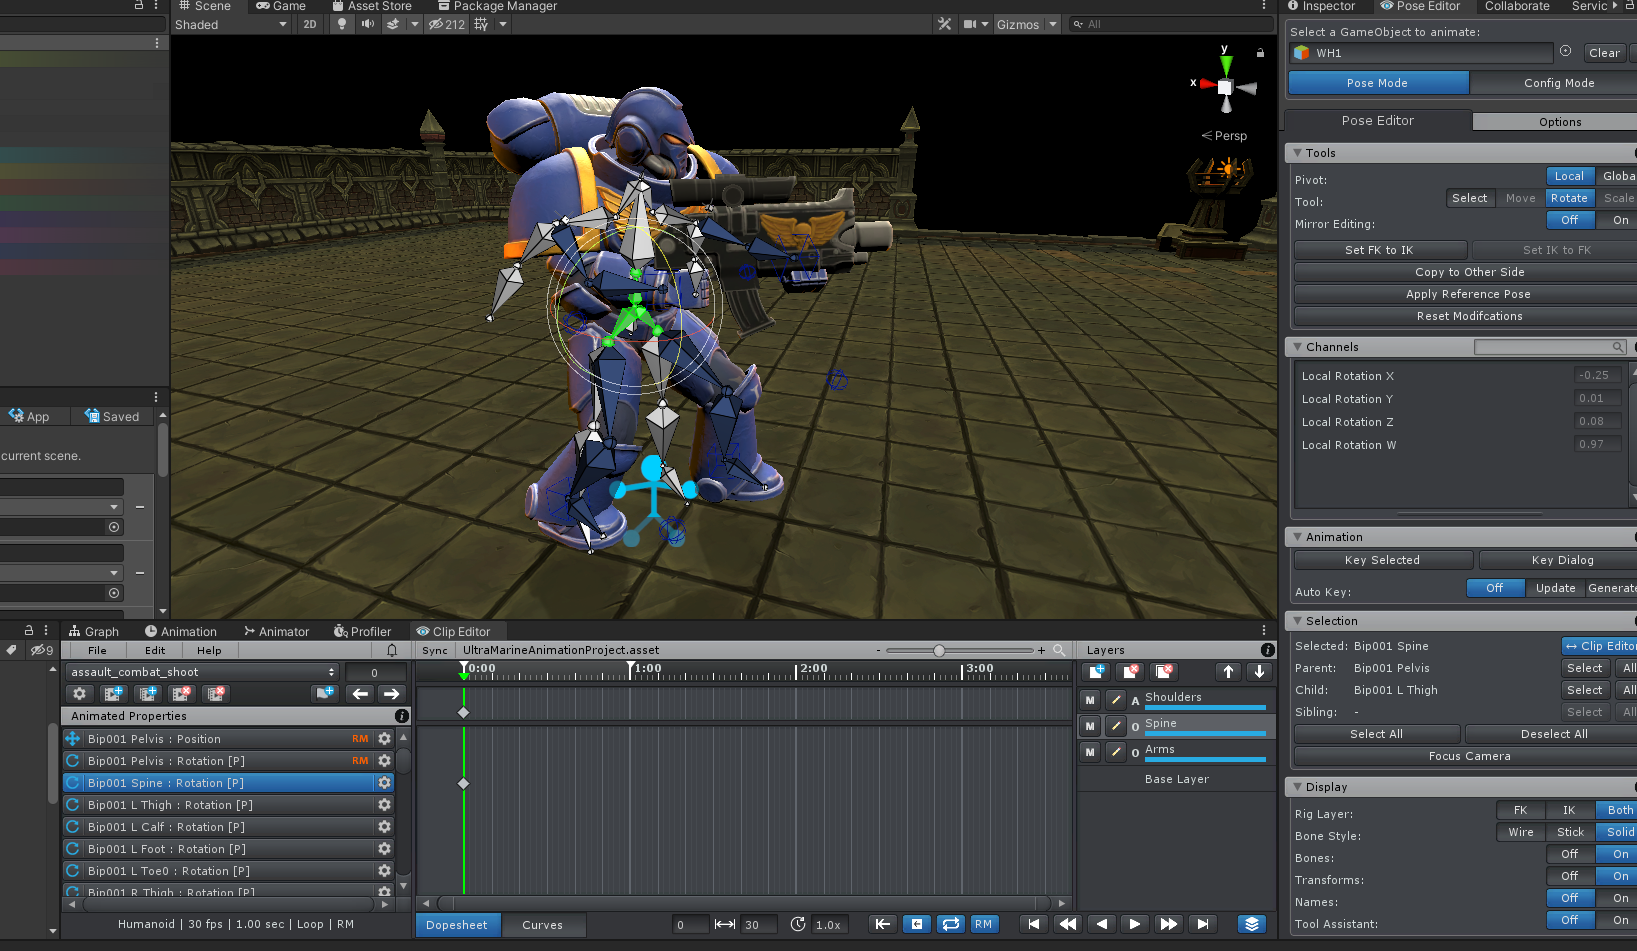Click the timeline zoom magnifier icon
Image resolution: width=1637 pixels, height=951 pixels.
coord(1060,650)
